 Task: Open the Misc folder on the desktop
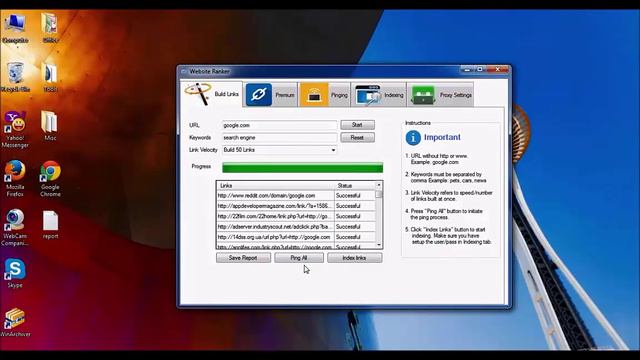50,126
